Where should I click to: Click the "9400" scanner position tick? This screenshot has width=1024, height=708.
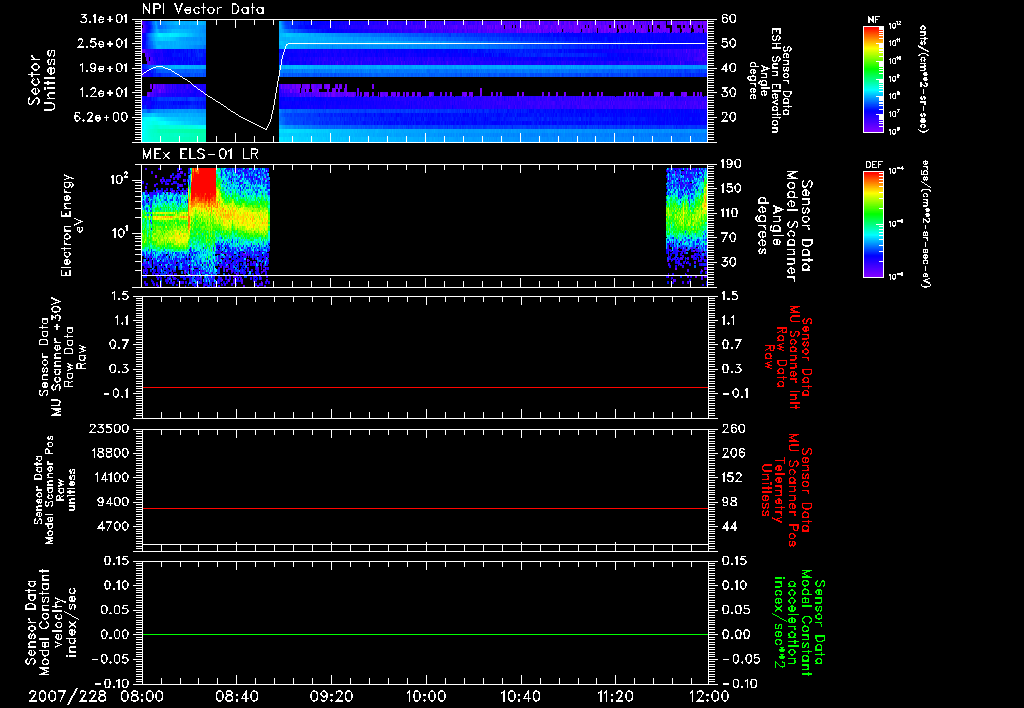pos(113,502)
